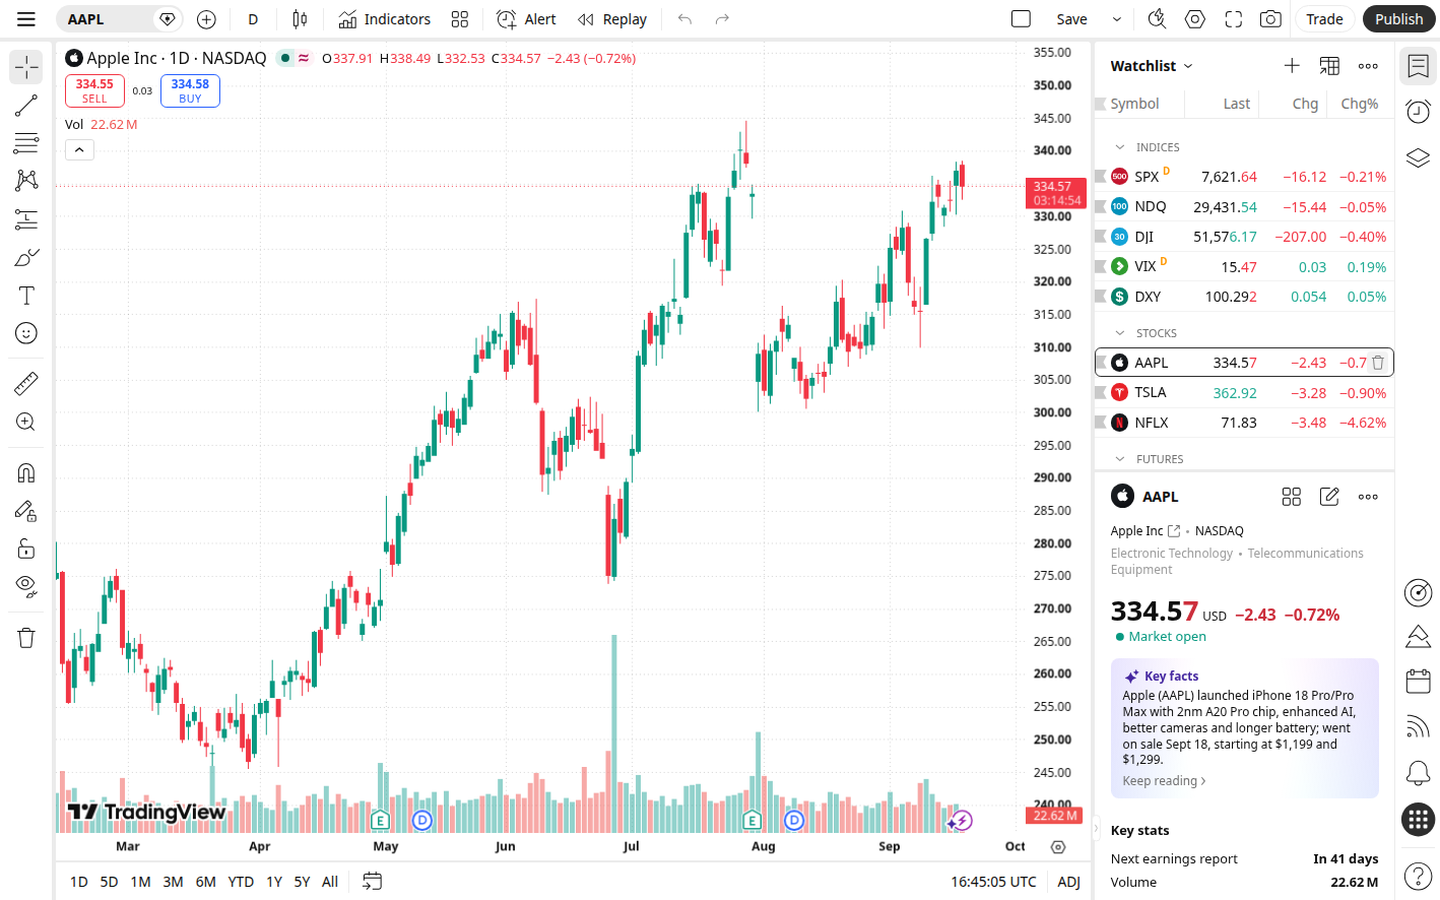Open the D interval selector
Screen dimensions: 1440x900
click(253, 19)
